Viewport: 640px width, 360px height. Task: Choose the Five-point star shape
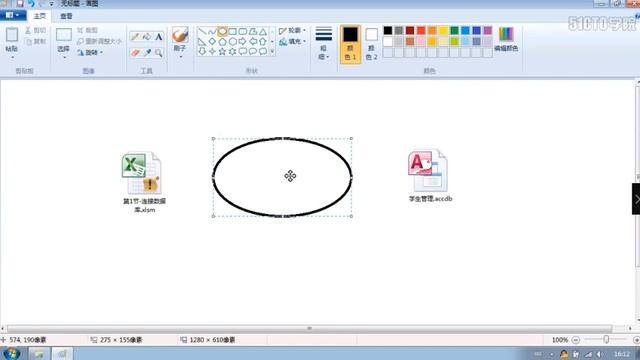pyautogui.click(x=222, y=51)
